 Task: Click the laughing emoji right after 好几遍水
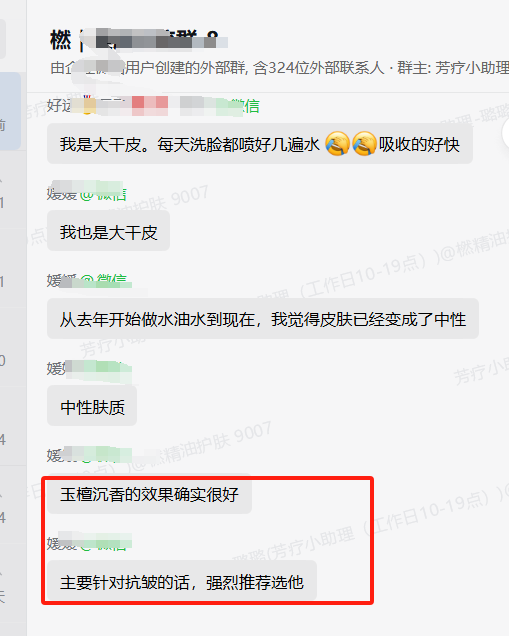(337, 144)
